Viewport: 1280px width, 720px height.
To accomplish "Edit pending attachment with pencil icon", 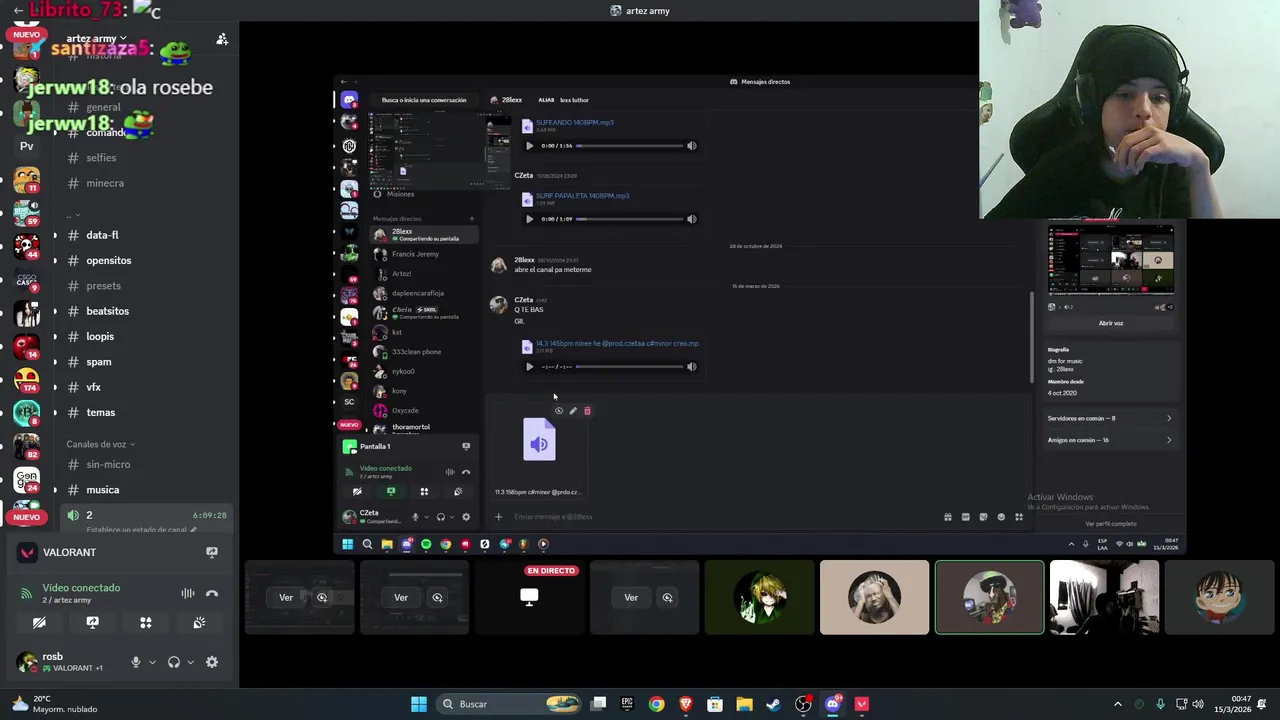I will pyautogui.click(x=573, y=411).
